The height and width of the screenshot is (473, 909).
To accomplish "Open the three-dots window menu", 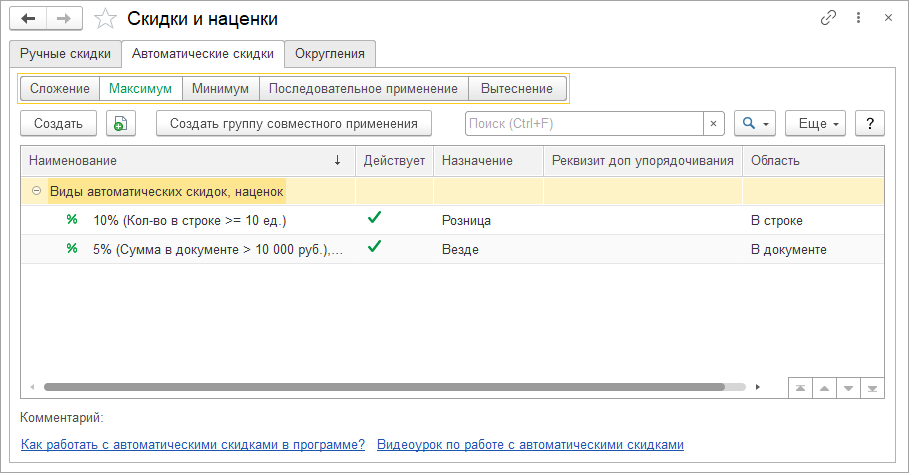I will click(858, 18).
